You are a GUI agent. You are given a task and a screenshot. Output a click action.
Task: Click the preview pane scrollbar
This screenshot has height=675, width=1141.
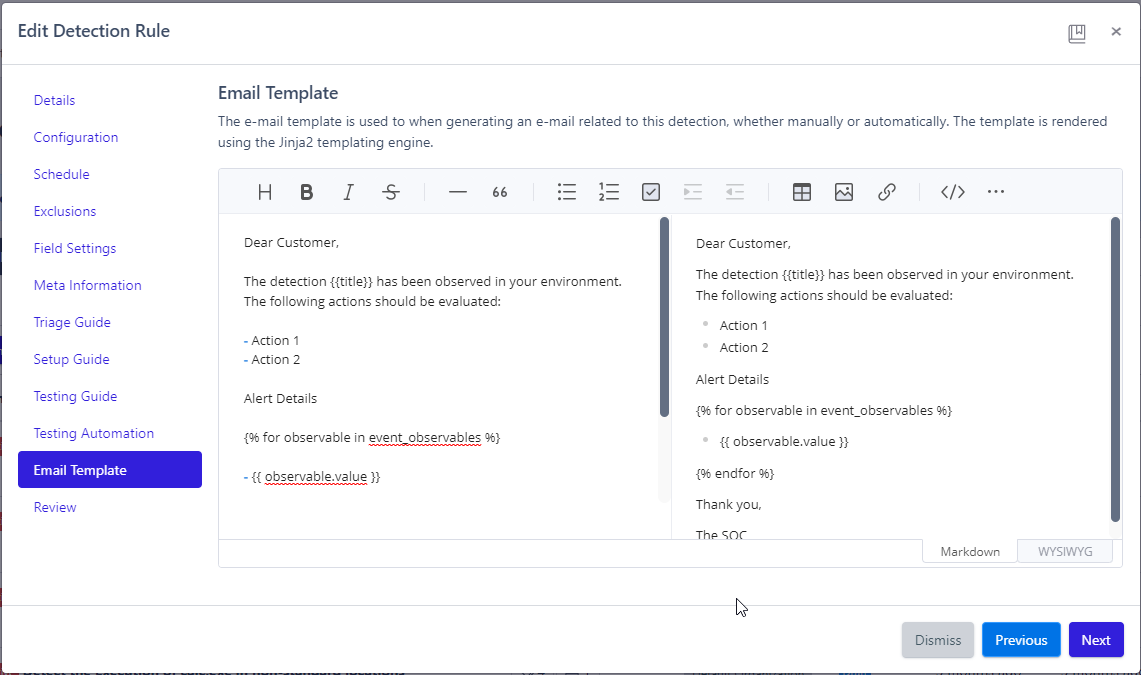[1116, 369]
